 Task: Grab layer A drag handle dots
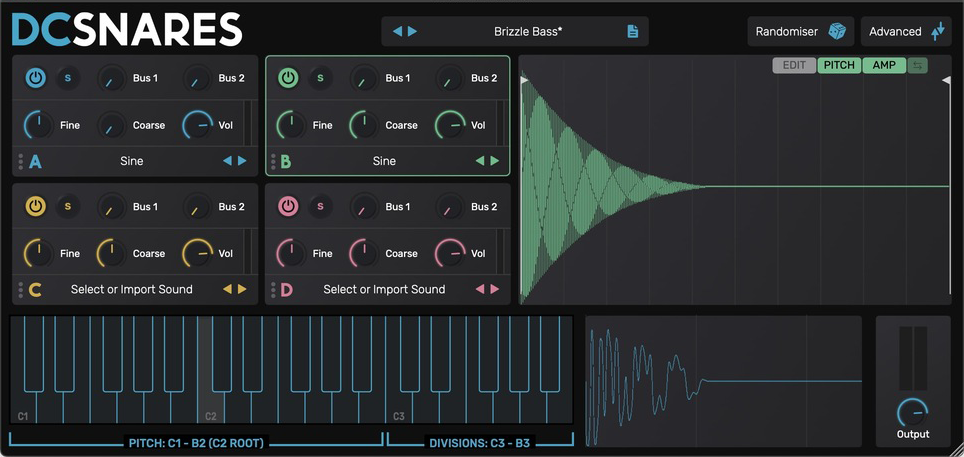pos(20,161)
